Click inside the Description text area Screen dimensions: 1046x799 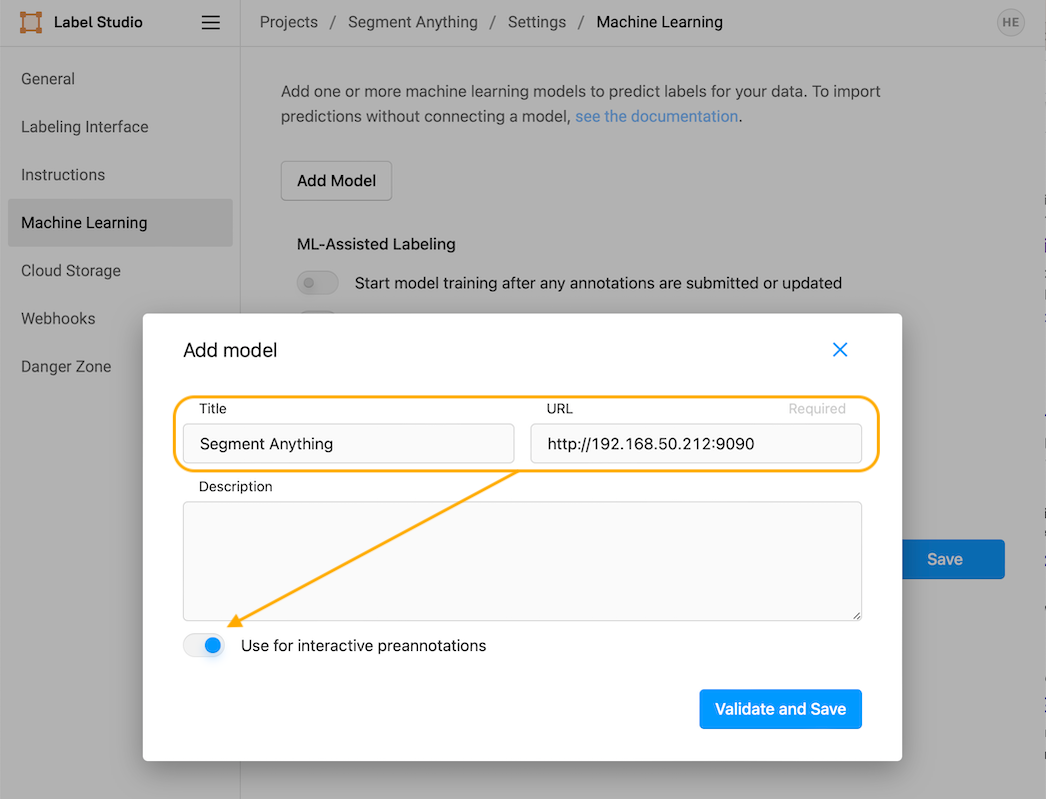[x=521, y=560]
